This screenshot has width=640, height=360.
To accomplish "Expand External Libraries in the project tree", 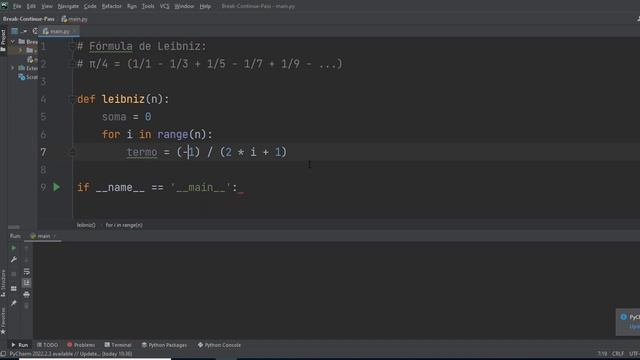I will click(13, 68).
